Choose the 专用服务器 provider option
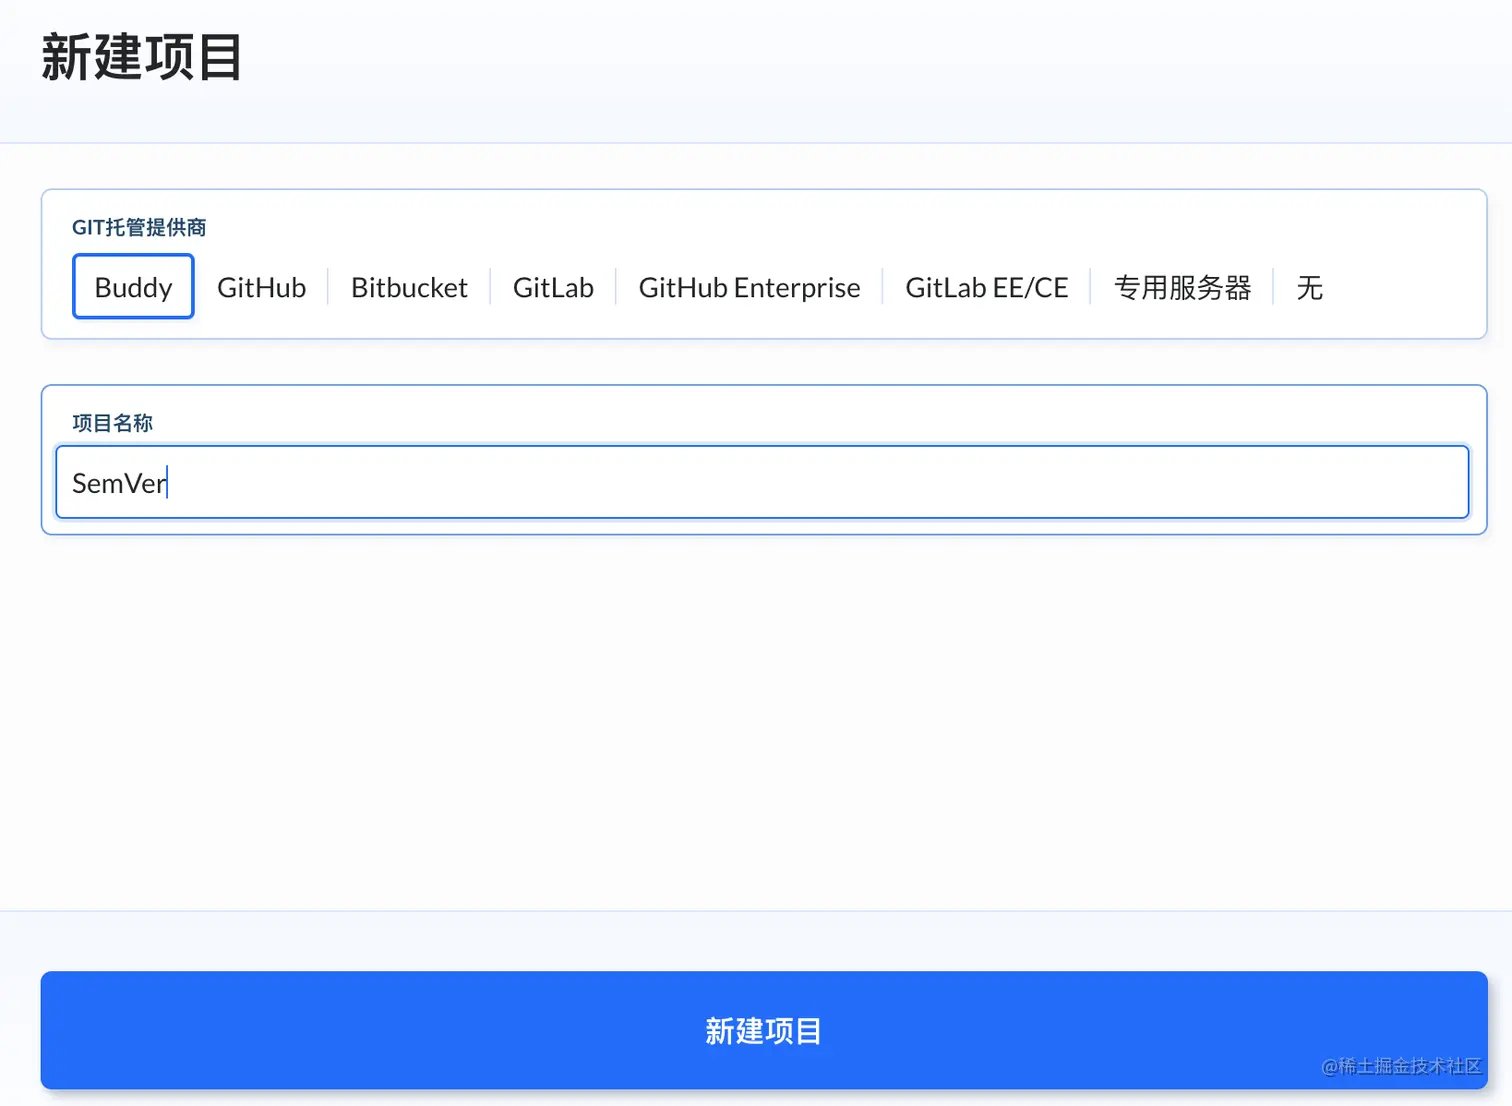Image resolution: width=1512 pixels, height=1106 pixels. [x=1182, y=287]
